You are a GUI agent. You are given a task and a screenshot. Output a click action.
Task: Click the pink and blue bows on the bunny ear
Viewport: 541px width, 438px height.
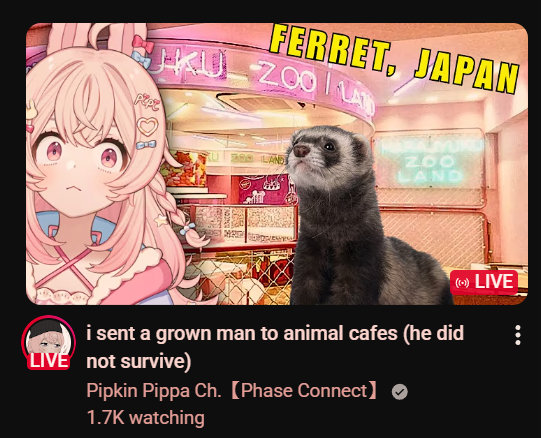pyautogui.click(x=142, y=52)
